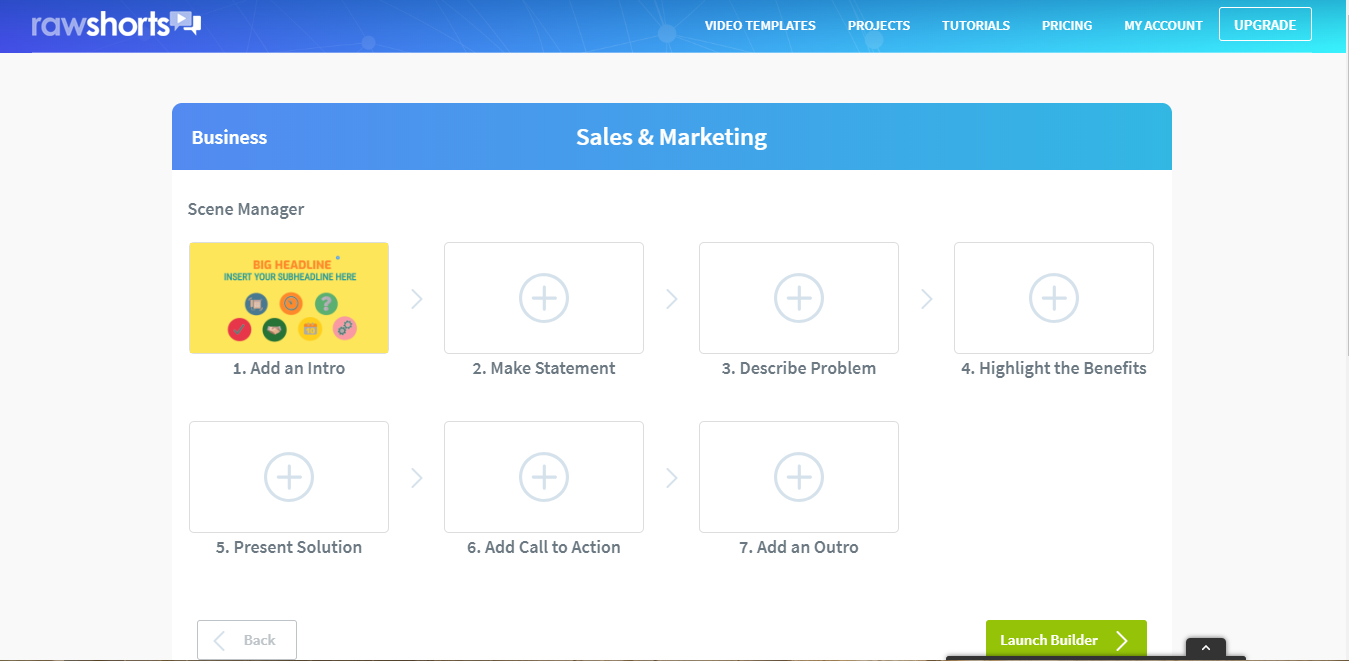1349x661 pixels.
Task: Click the '1. Add an Intro' label
Action: pos(289,368)
